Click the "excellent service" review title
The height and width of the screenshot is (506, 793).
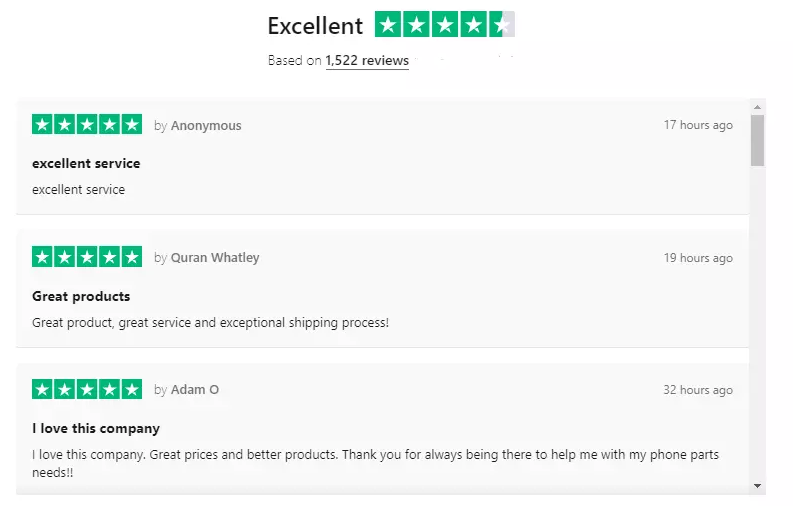click(x=86, y=163)
